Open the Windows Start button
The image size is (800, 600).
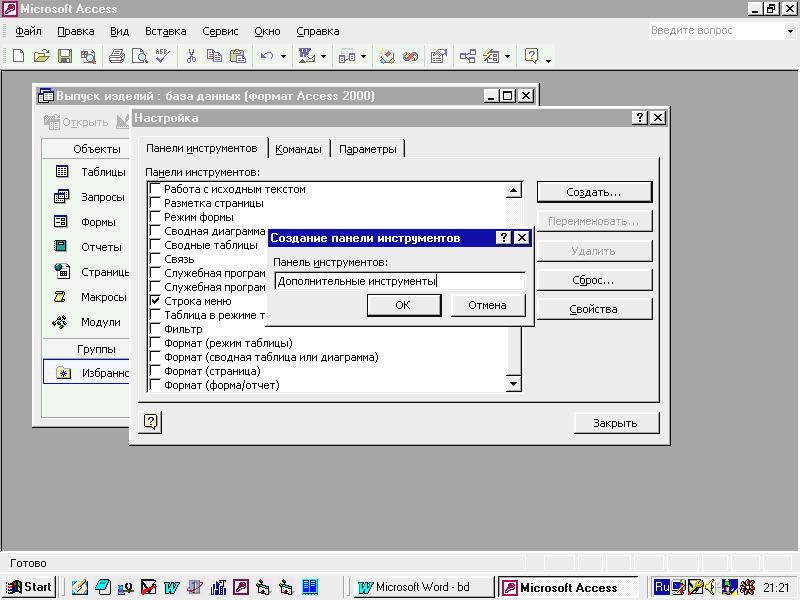pyautogui.click(x=29, y=587)
